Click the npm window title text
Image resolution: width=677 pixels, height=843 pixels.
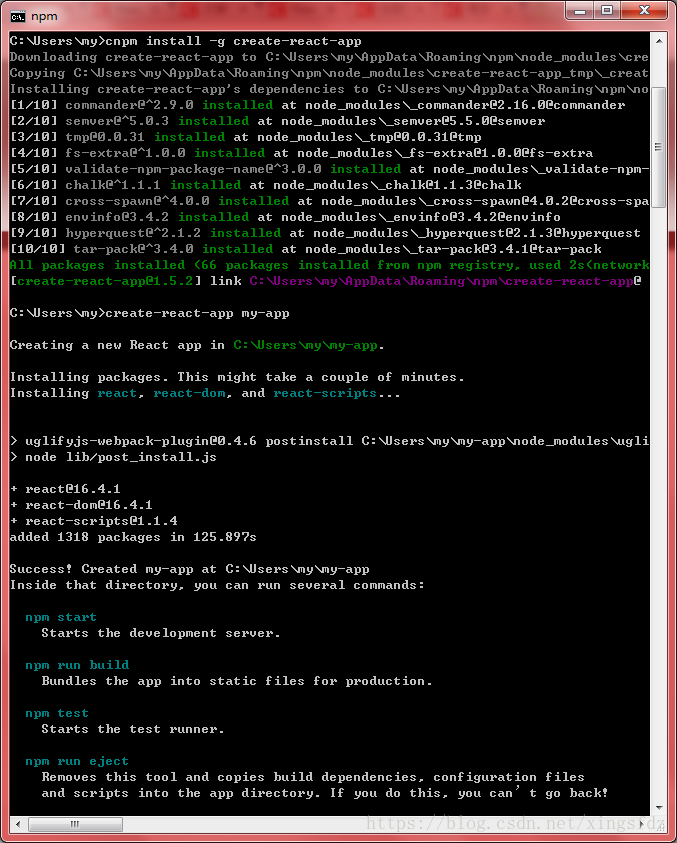pos(44,17)
